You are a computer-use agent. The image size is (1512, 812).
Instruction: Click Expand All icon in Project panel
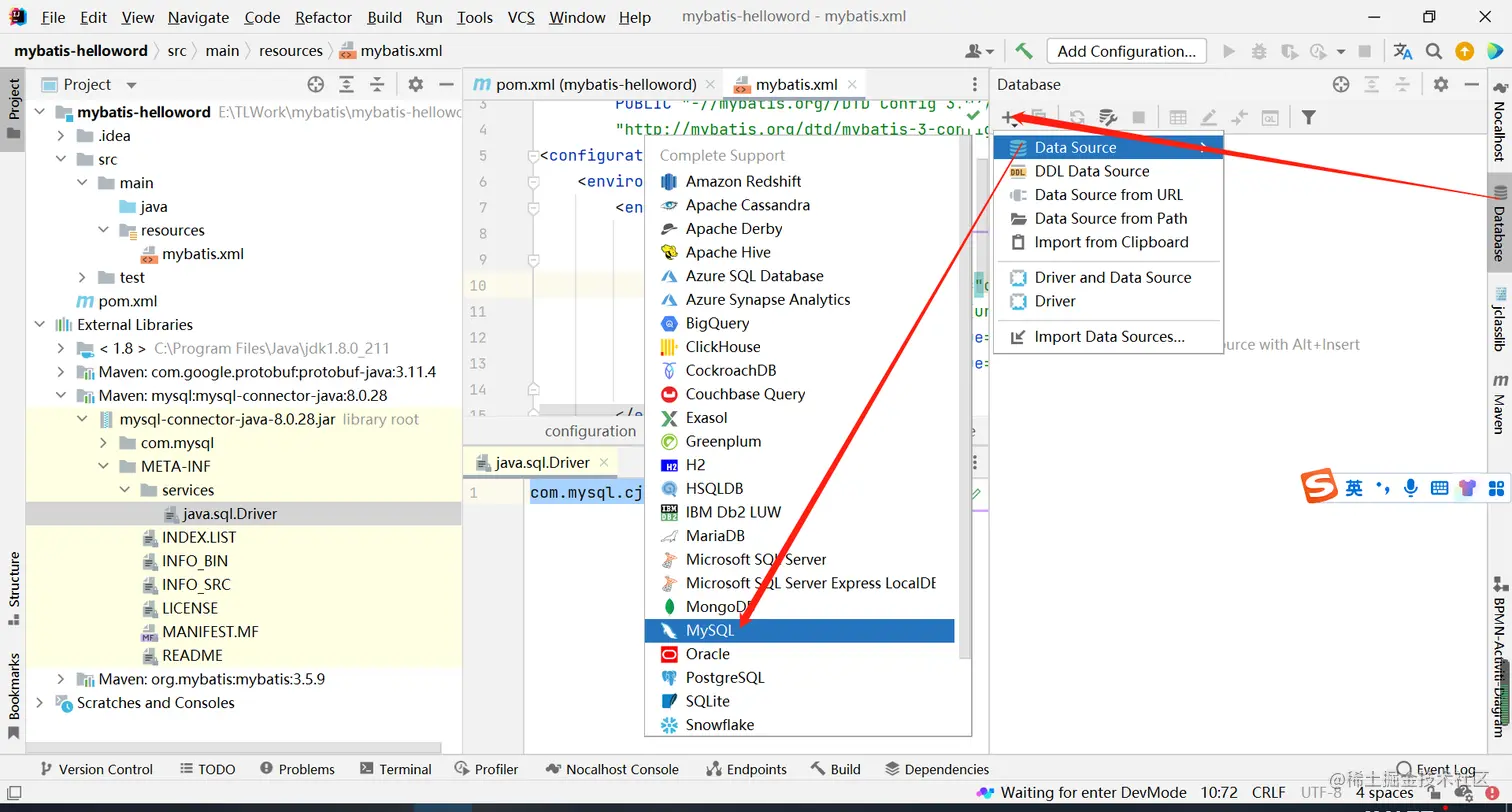click(x=346, y=85)
